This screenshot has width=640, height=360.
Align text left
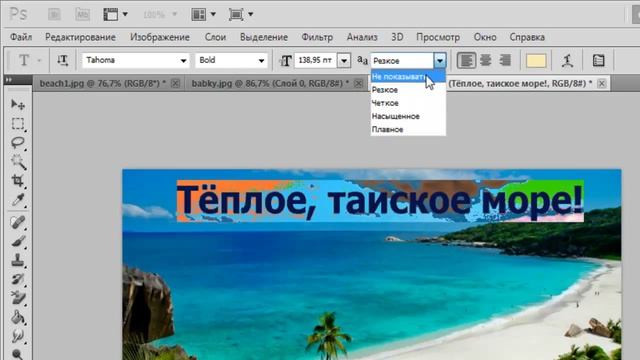pos(466,60)
